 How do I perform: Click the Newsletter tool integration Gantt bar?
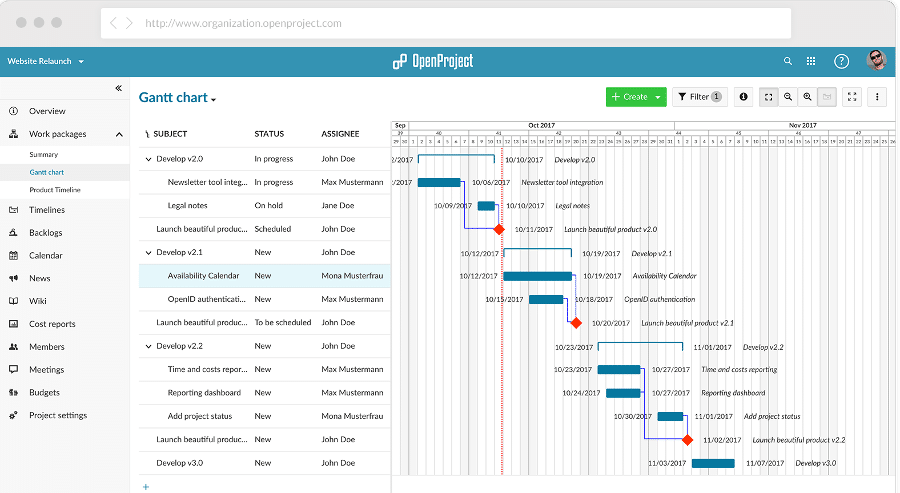tap(439, 183)
